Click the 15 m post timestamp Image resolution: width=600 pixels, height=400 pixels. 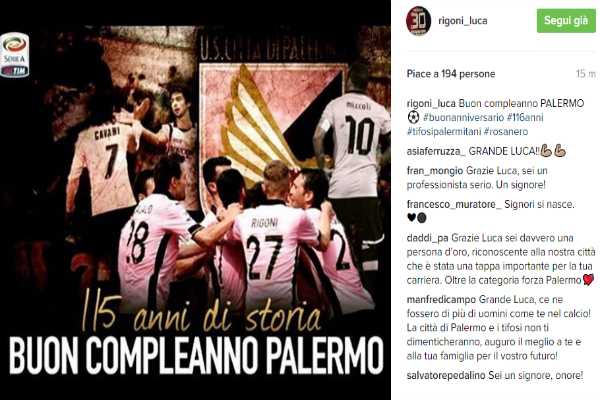tap(585, 73)
